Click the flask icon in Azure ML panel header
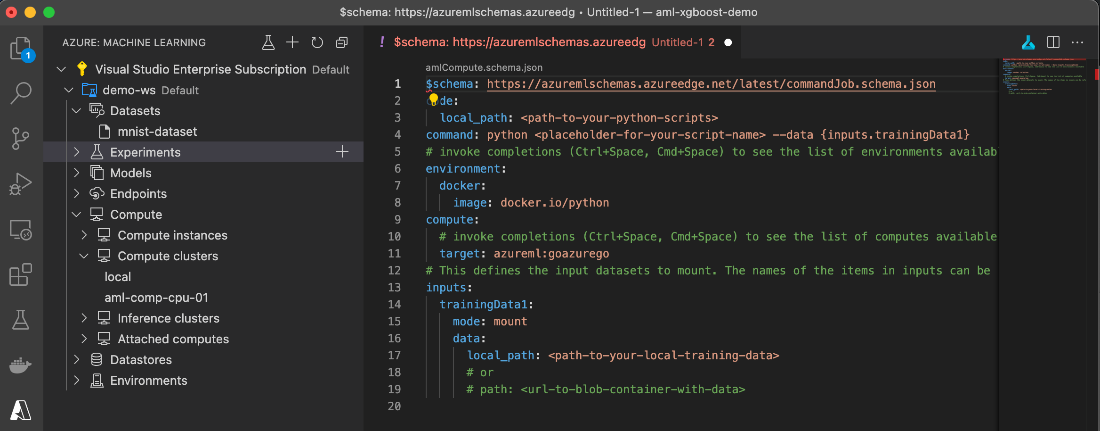 (x=268, y=43)
